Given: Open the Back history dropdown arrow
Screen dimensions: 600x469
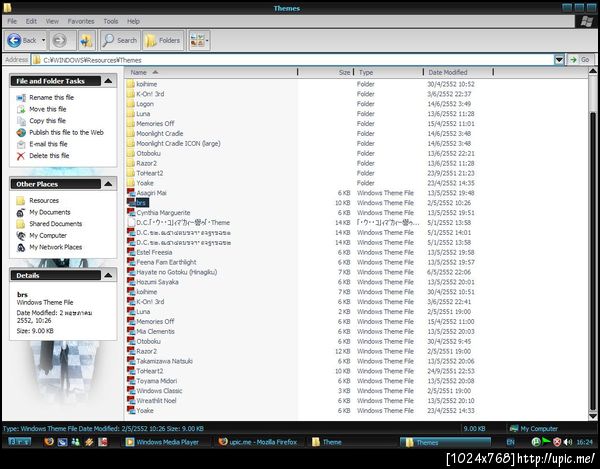Looking at the screenshot, I should click(43, 40).
